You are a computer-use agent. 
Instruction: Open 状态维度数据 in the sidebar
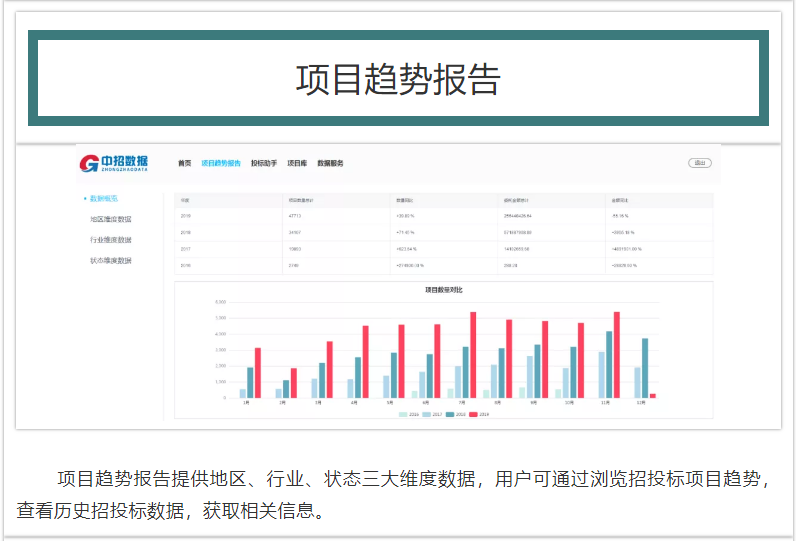(x=110, y=261)
